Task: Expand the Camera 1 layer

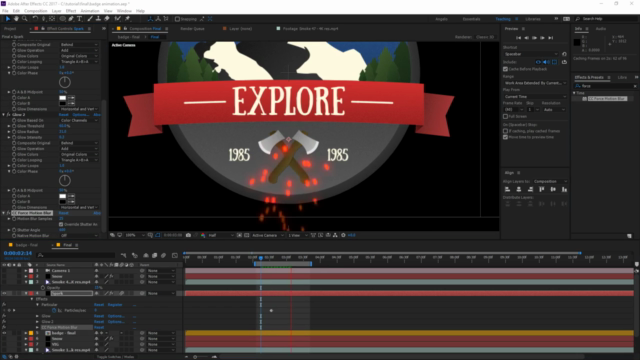Action: [26, 271]
